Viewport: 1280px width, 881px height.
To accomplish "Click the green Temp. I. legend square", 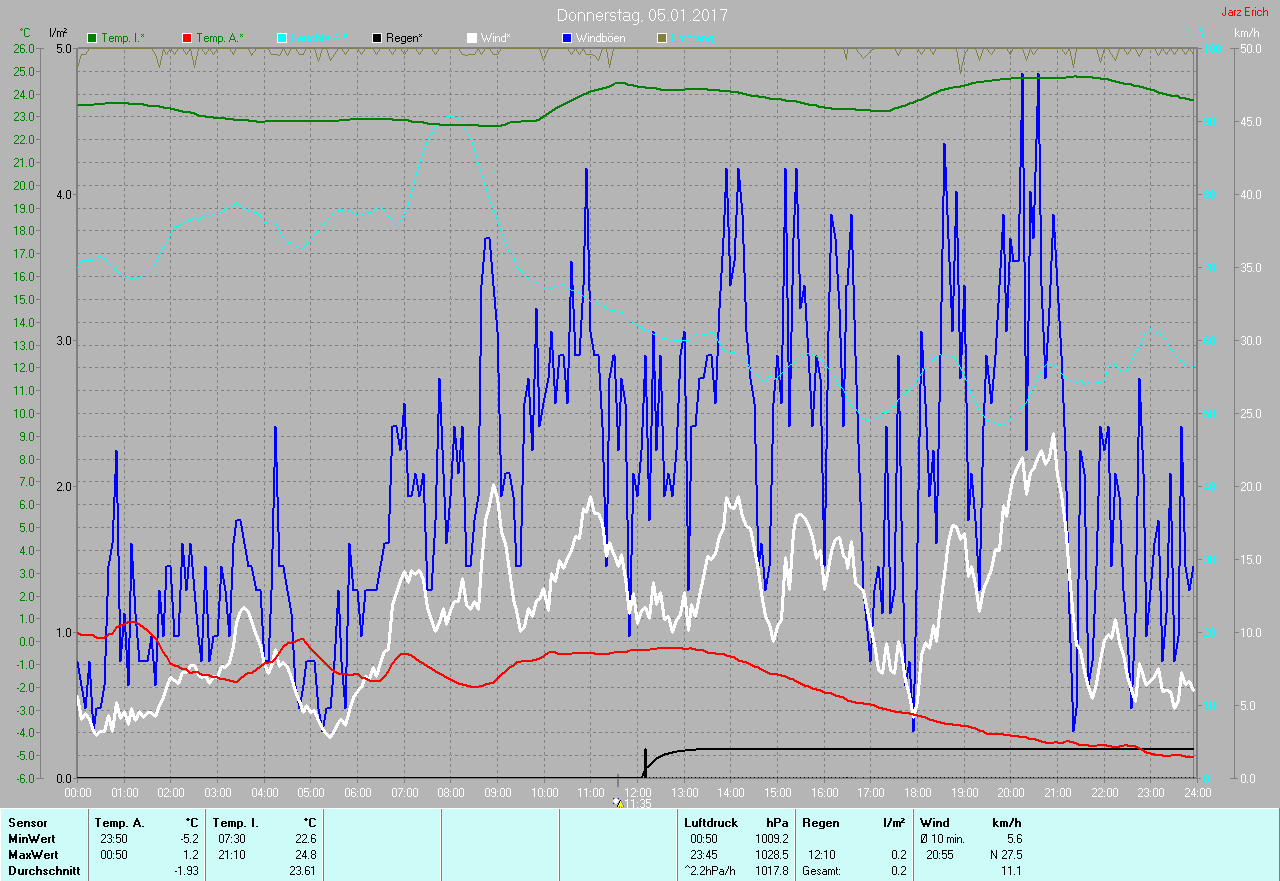I will coord(93,38).
